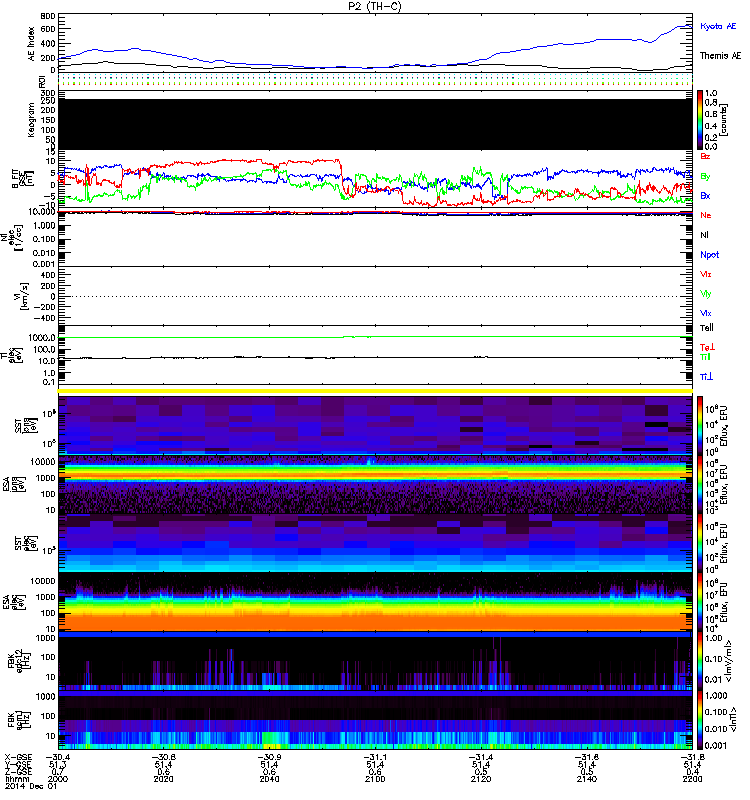
Task: Select the date label 2014 Dec 01
Action: coord(31,786)
